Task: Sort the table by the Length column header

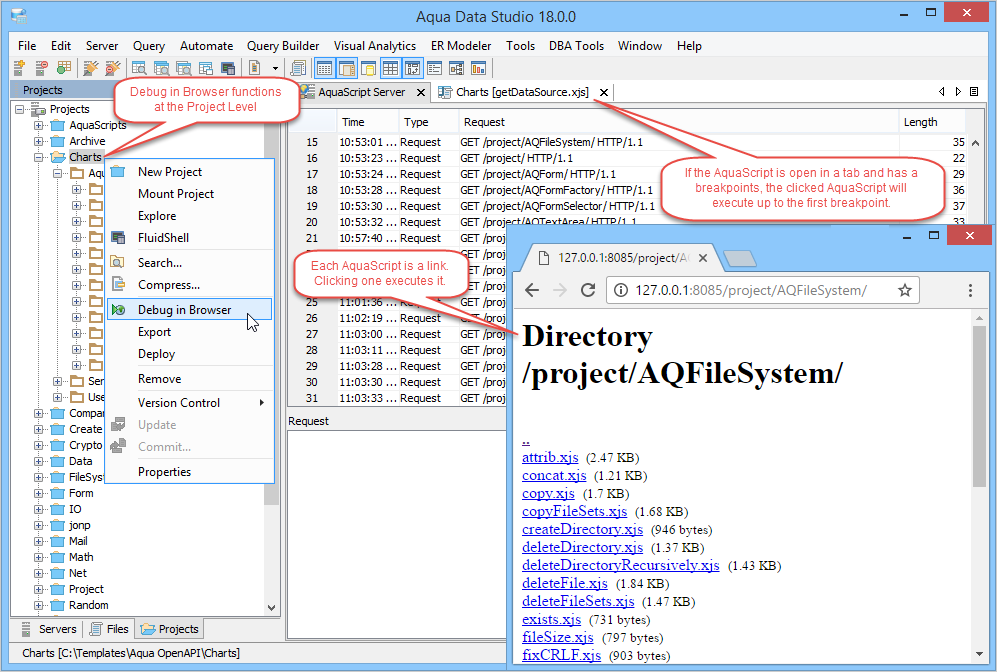Action: [932, 122]
